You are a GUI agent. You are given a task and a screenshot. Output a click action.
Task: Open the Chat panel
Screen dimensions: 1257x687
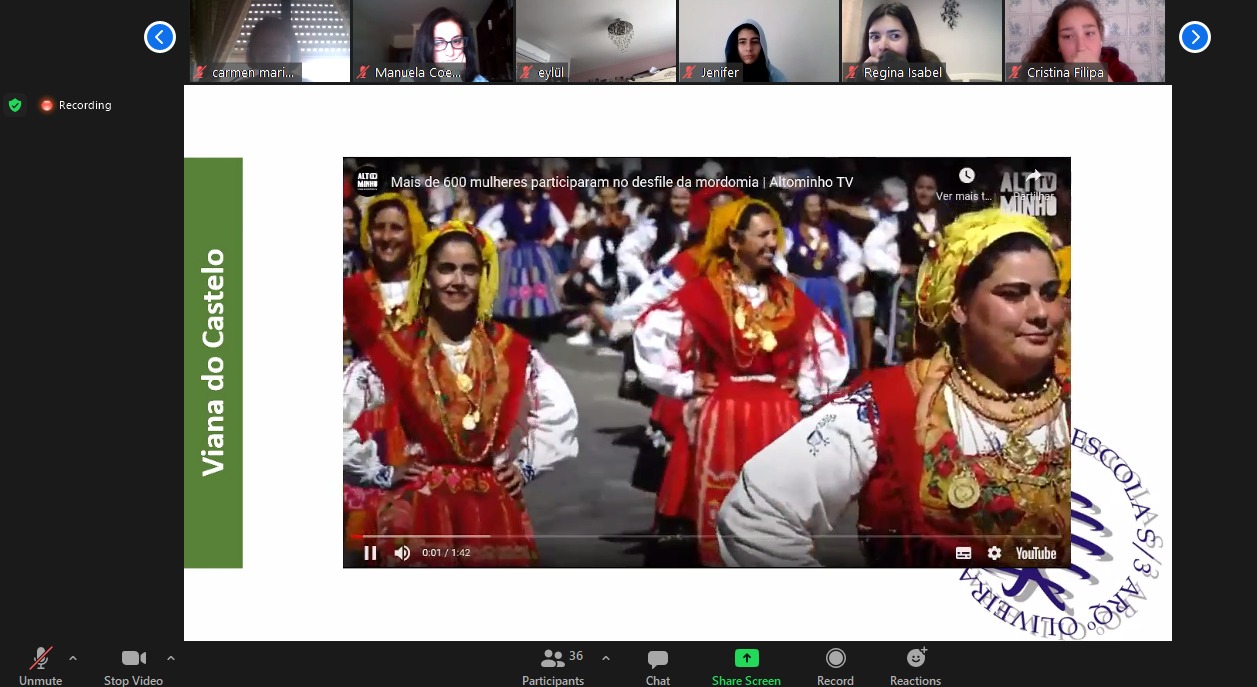click(x=657, y=659)
